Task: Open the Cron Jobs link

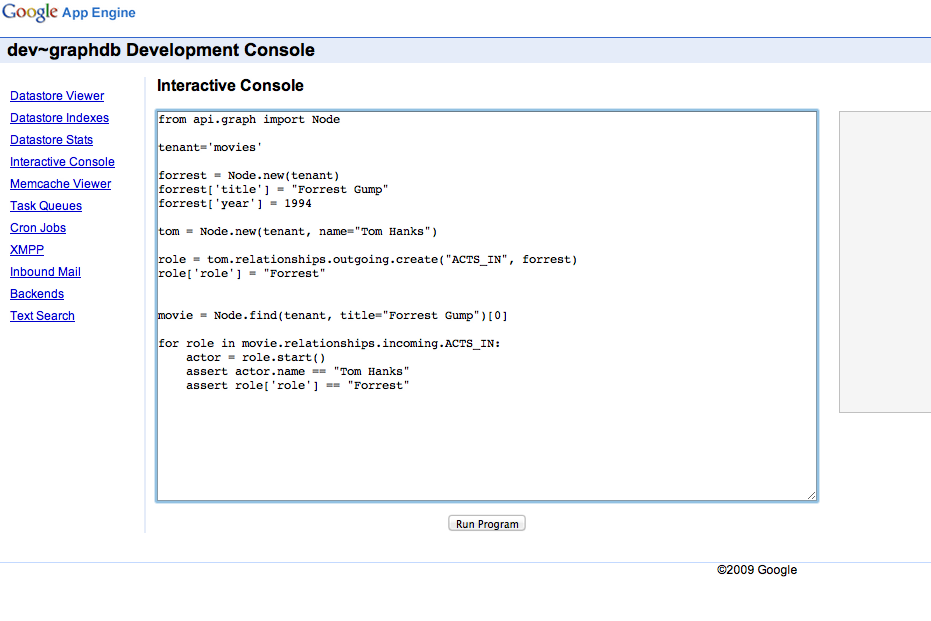Action: tap(38, 227)
